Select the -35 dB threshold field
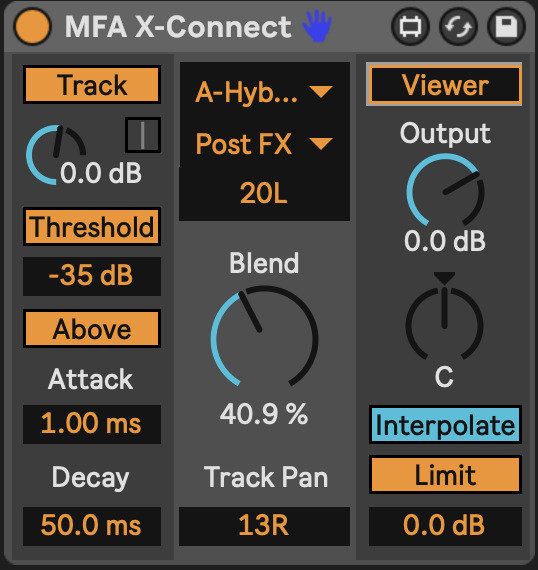Screen dimensions: 538x570 pos(92,276)
